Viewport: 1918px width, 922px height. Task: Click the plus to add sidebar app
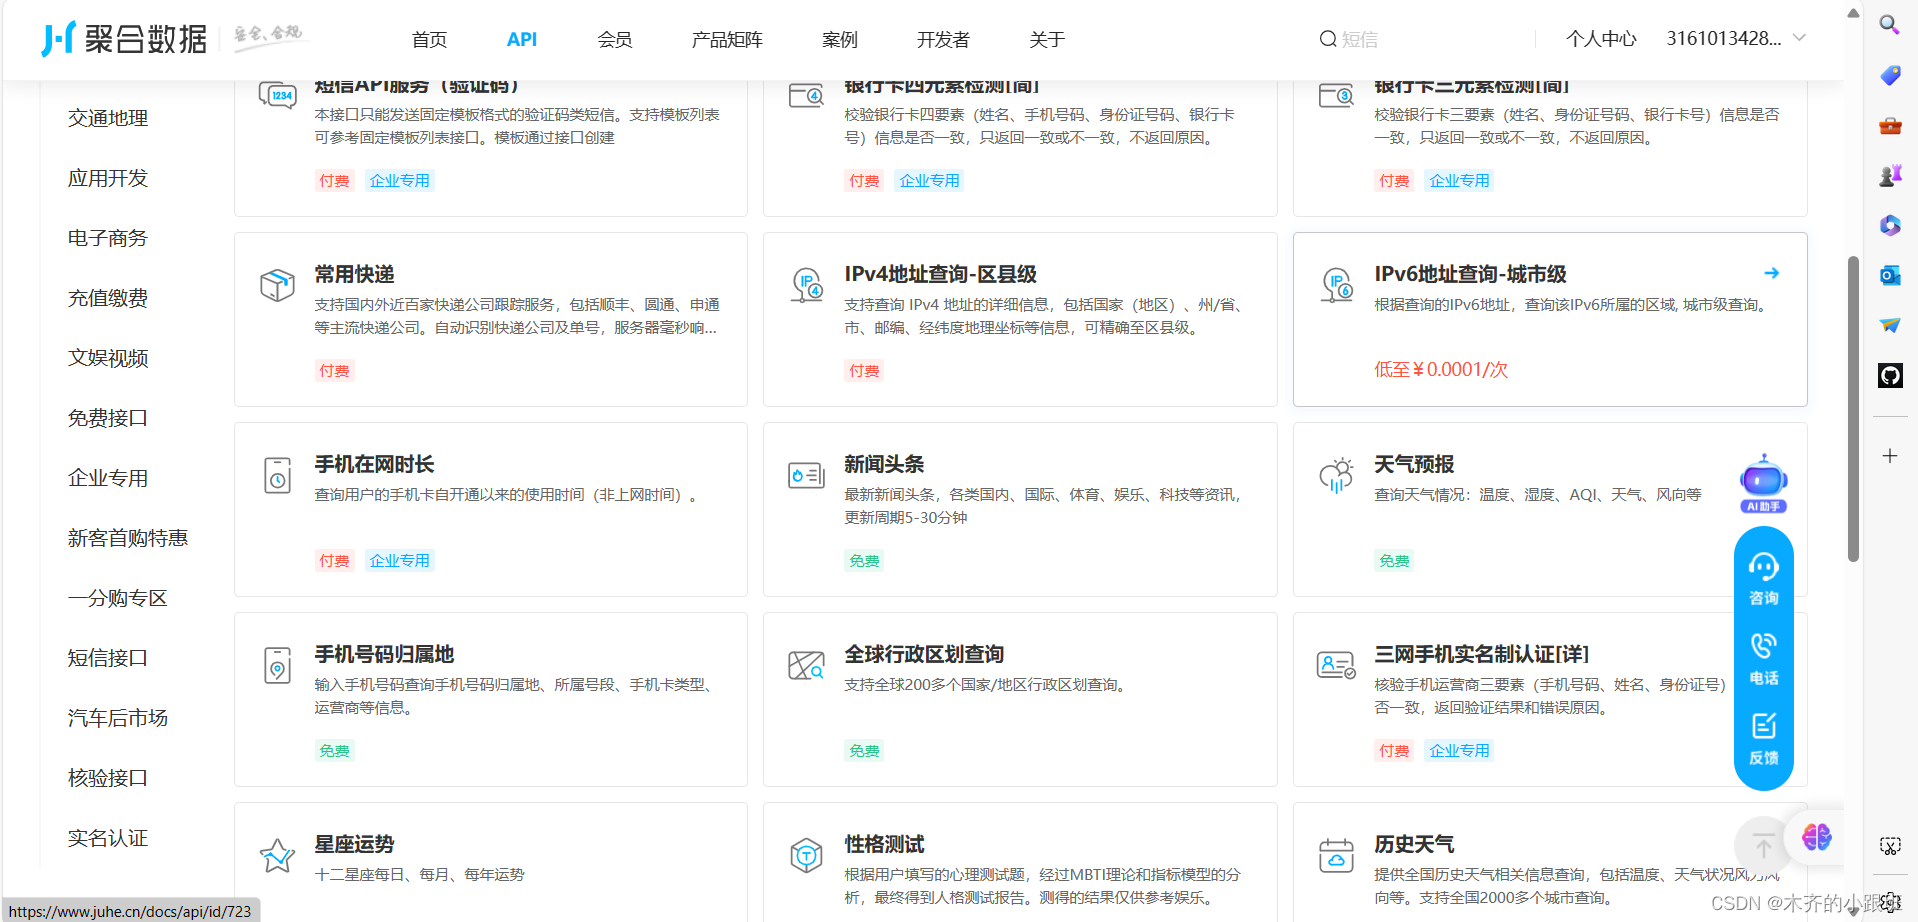[x=1889, y=455]
